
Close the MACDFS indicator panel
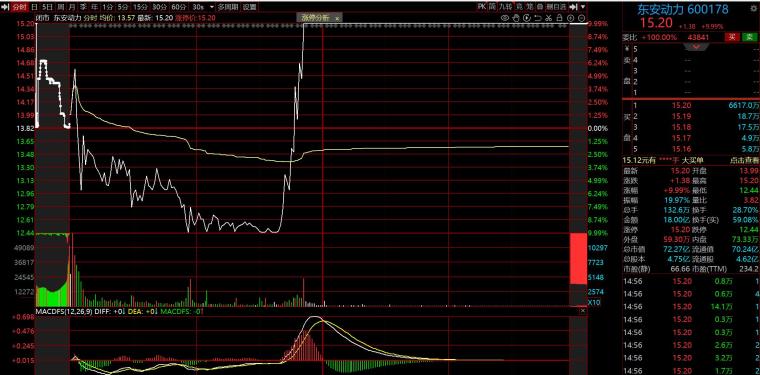[x=583, y=311]
